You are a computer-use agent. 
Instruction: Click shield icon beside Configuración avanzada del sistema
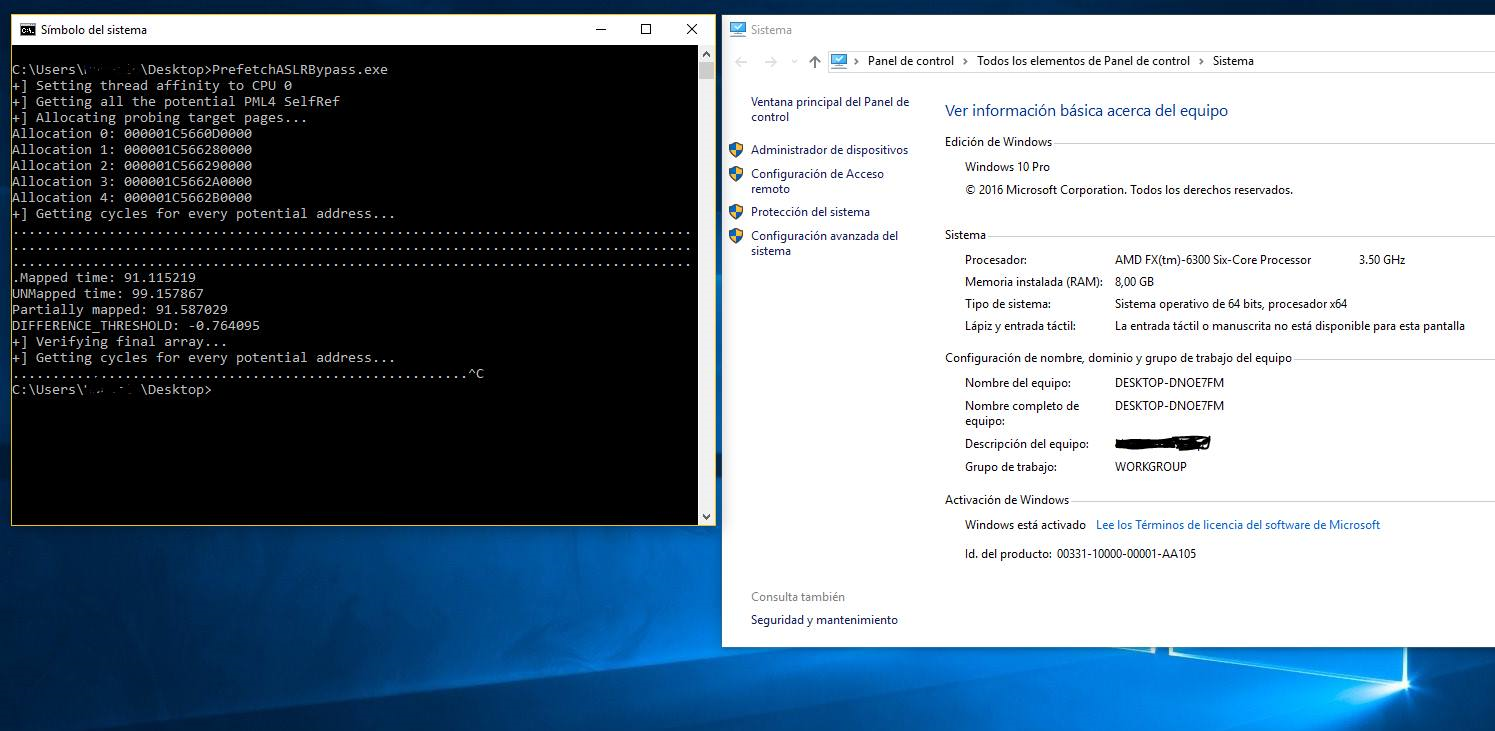[x=736, y=236]
